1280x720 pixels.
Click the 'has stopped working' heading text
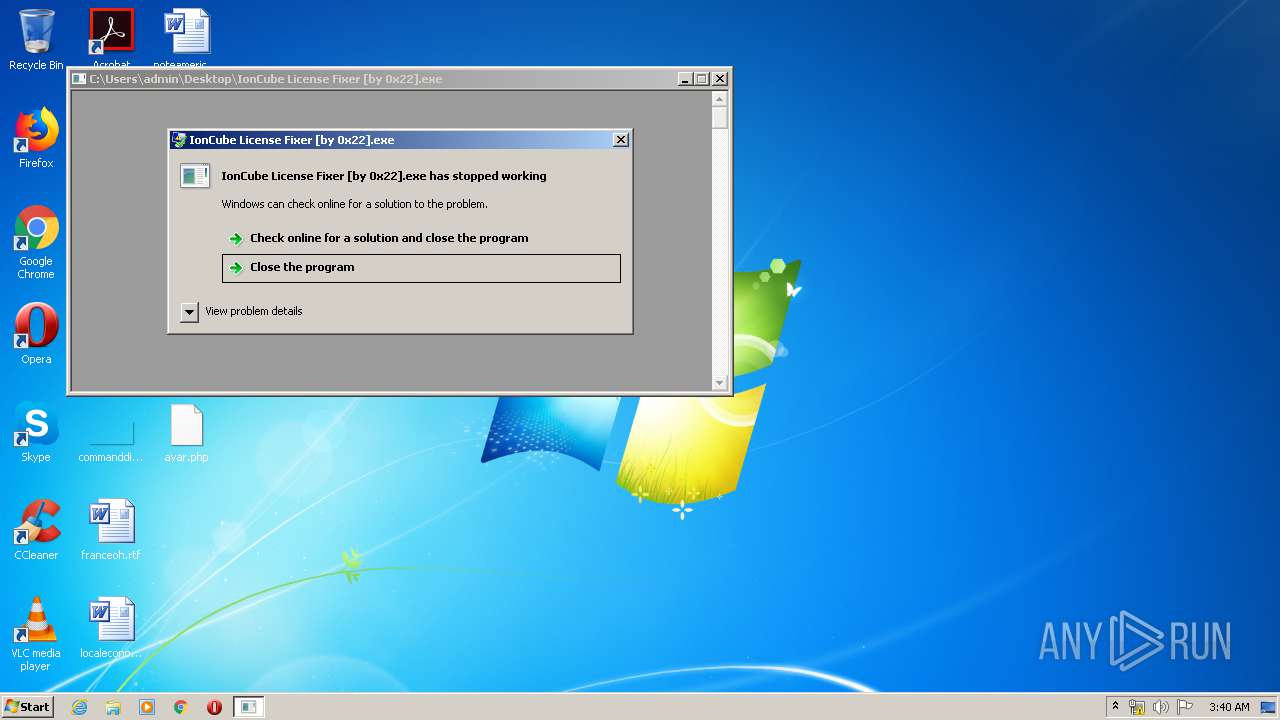384,176
